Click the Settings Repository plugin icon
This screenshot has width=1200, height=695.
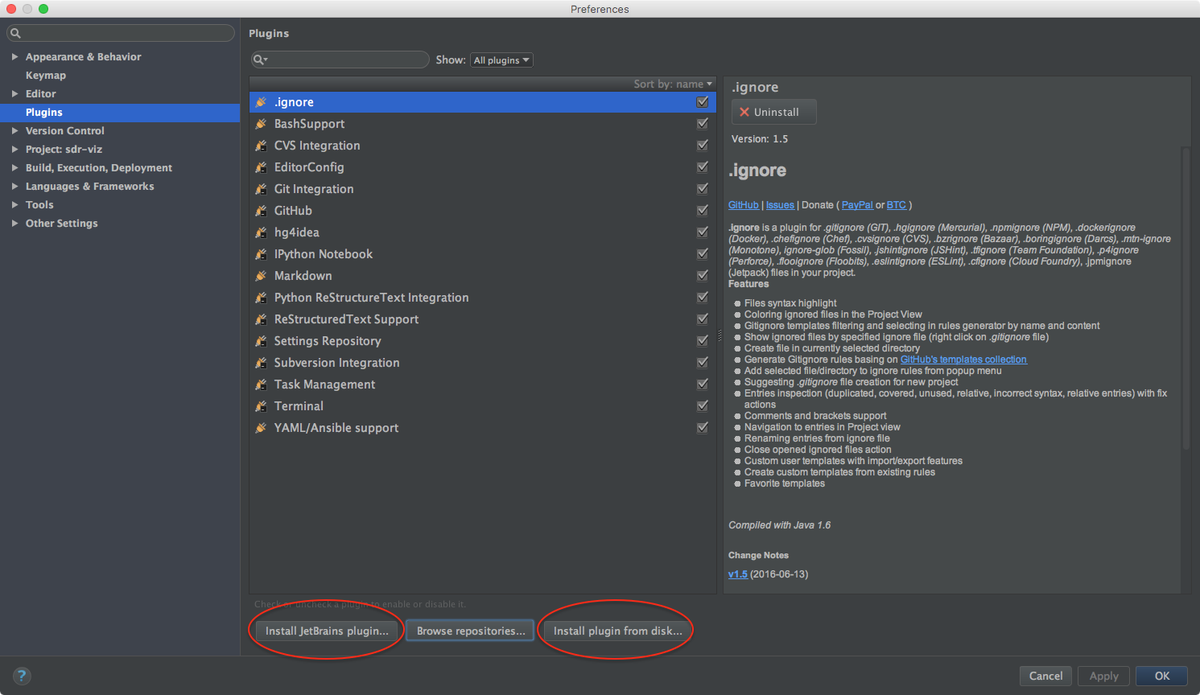261,341
